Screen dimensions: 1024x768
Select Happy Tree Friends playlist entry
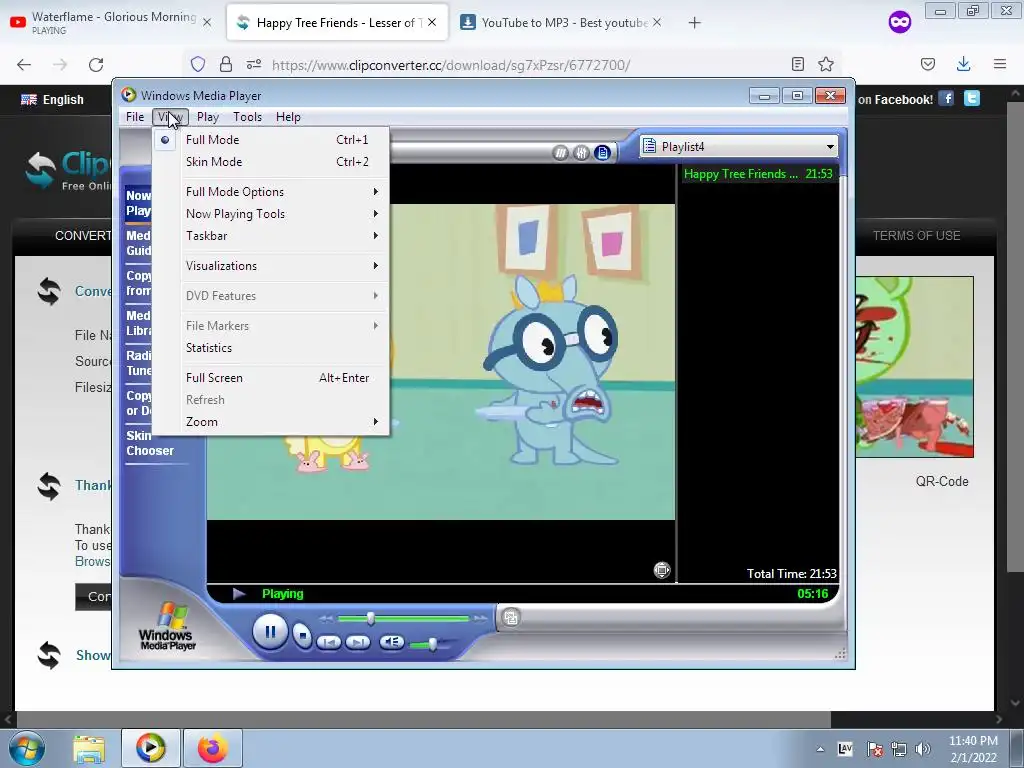758,174
